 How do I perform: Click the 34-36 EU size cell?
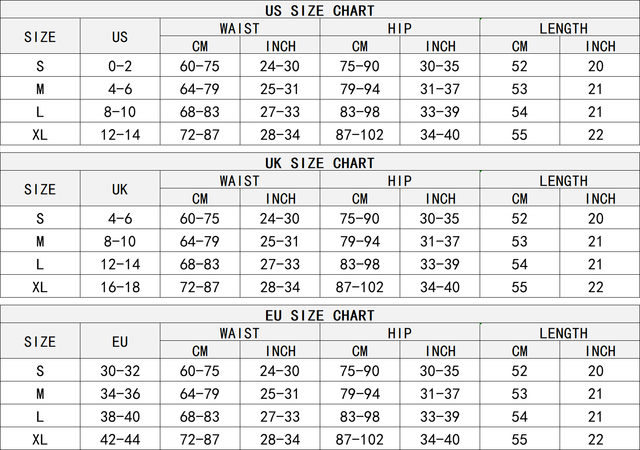pos(120,393)
